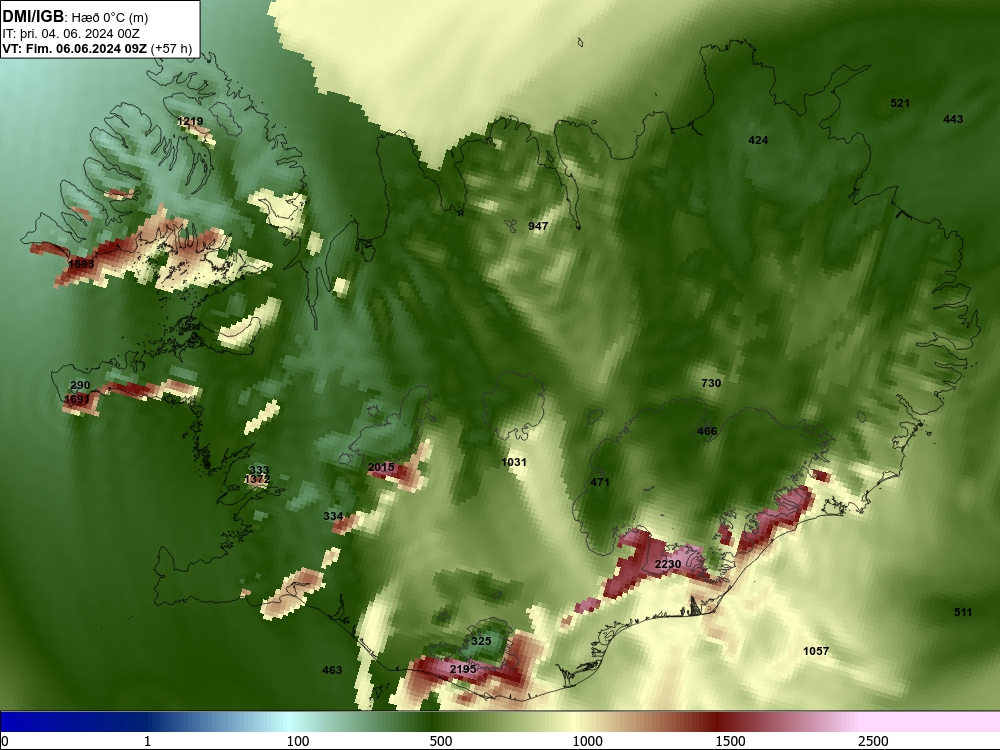
Task: Click the 2195 value label
Action: [463, 669]
